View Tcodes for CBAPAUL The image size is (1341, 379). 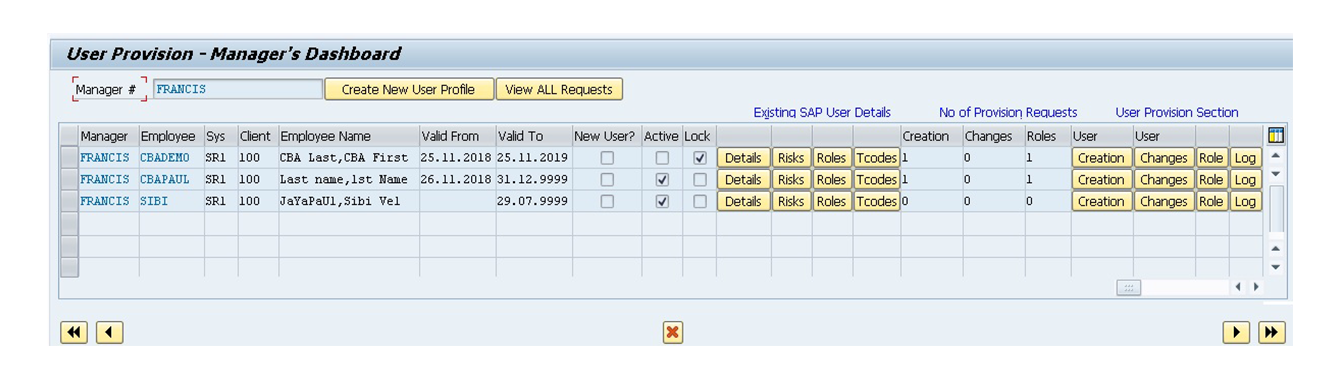(876, 180)
